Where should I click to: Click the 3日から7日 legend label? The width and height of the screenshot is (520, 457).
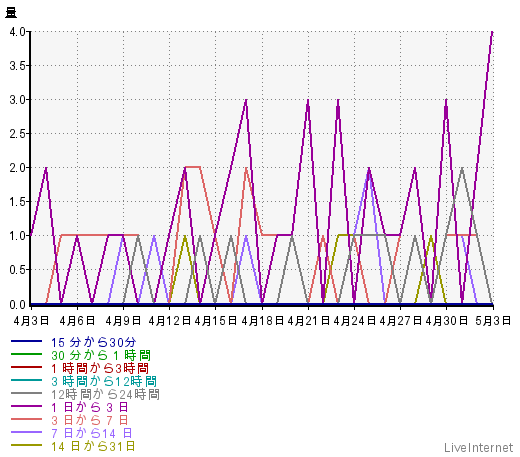(x=90, y=420)
